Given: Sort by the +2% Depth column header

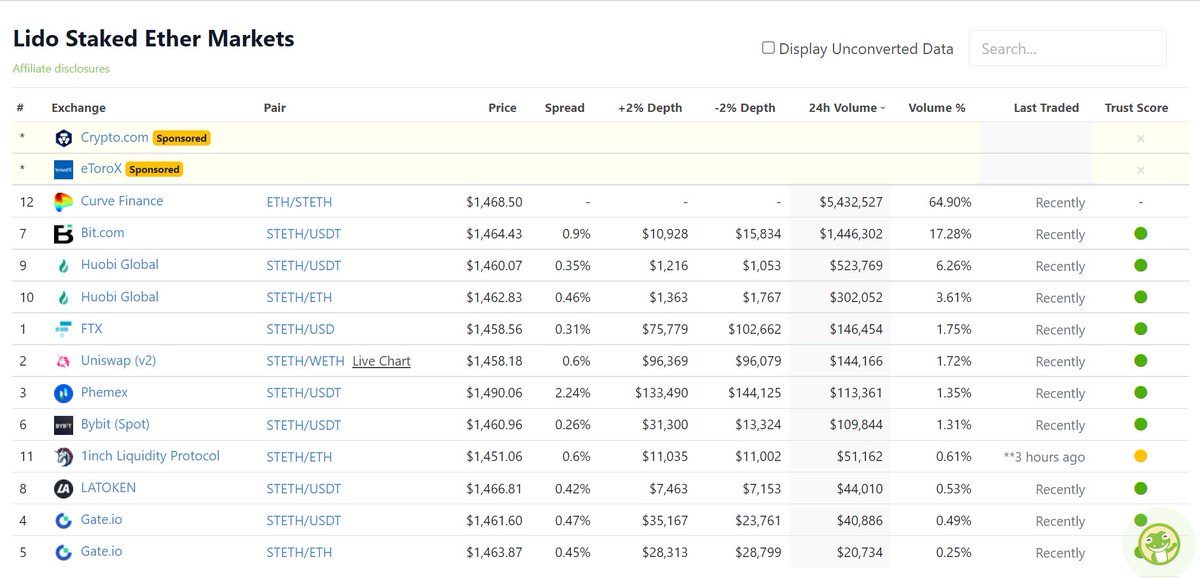Looking at the screenshot, I should pos(650,108).
